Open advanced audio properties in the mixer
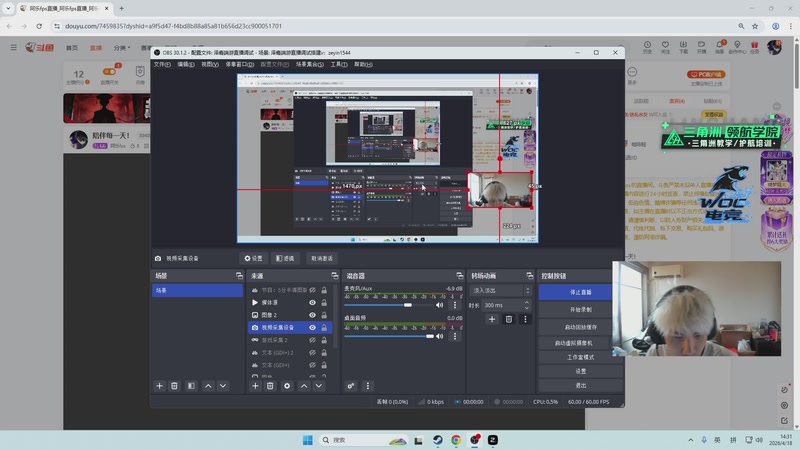 [351, 386]
